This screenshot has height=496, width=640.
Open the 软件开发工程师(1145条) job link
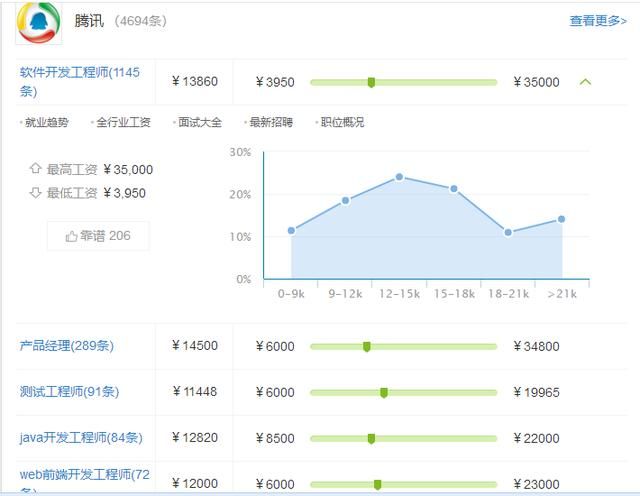(80, 81)
